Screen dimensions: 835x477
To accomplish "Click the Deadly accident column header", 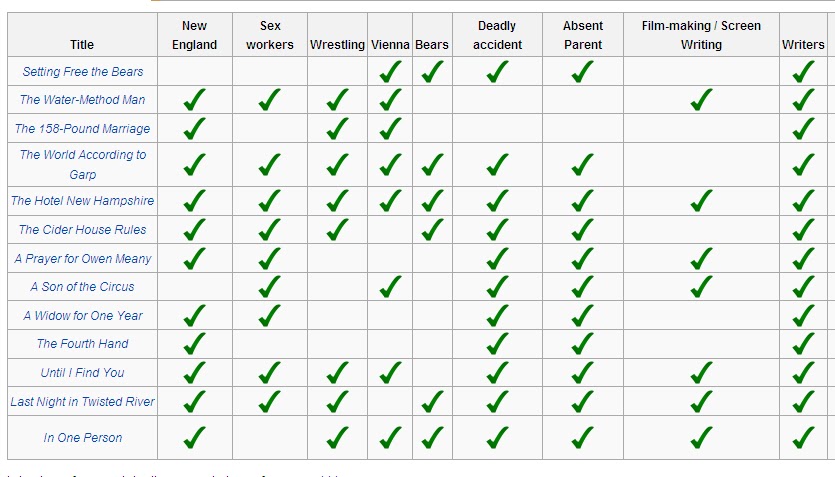I will point(497,35).
